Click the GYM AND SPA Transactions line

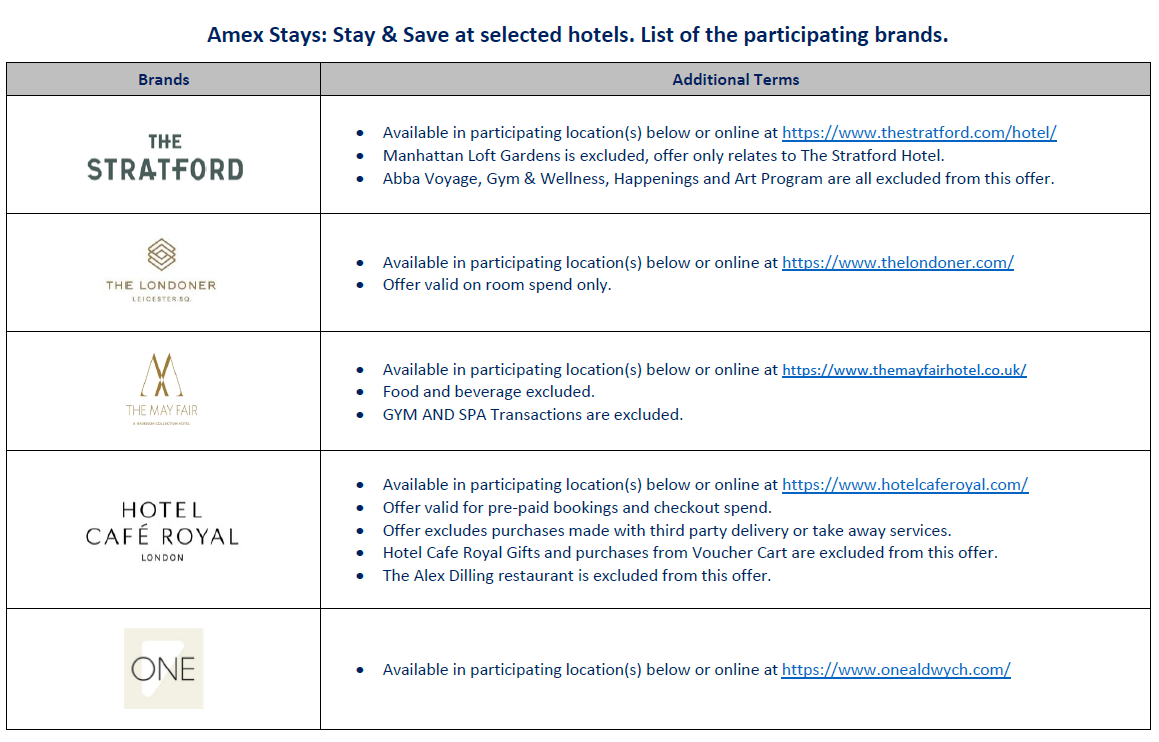click(532, 415)
